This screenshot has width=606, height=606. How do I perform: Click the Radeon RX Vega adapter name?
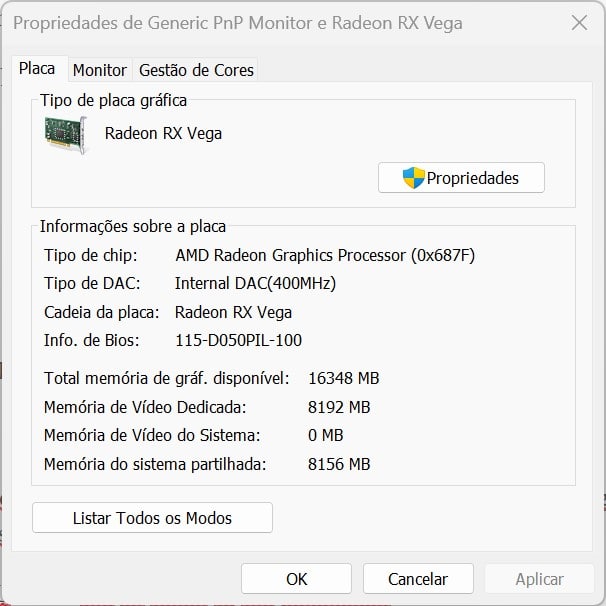click(x=163, y=134)
